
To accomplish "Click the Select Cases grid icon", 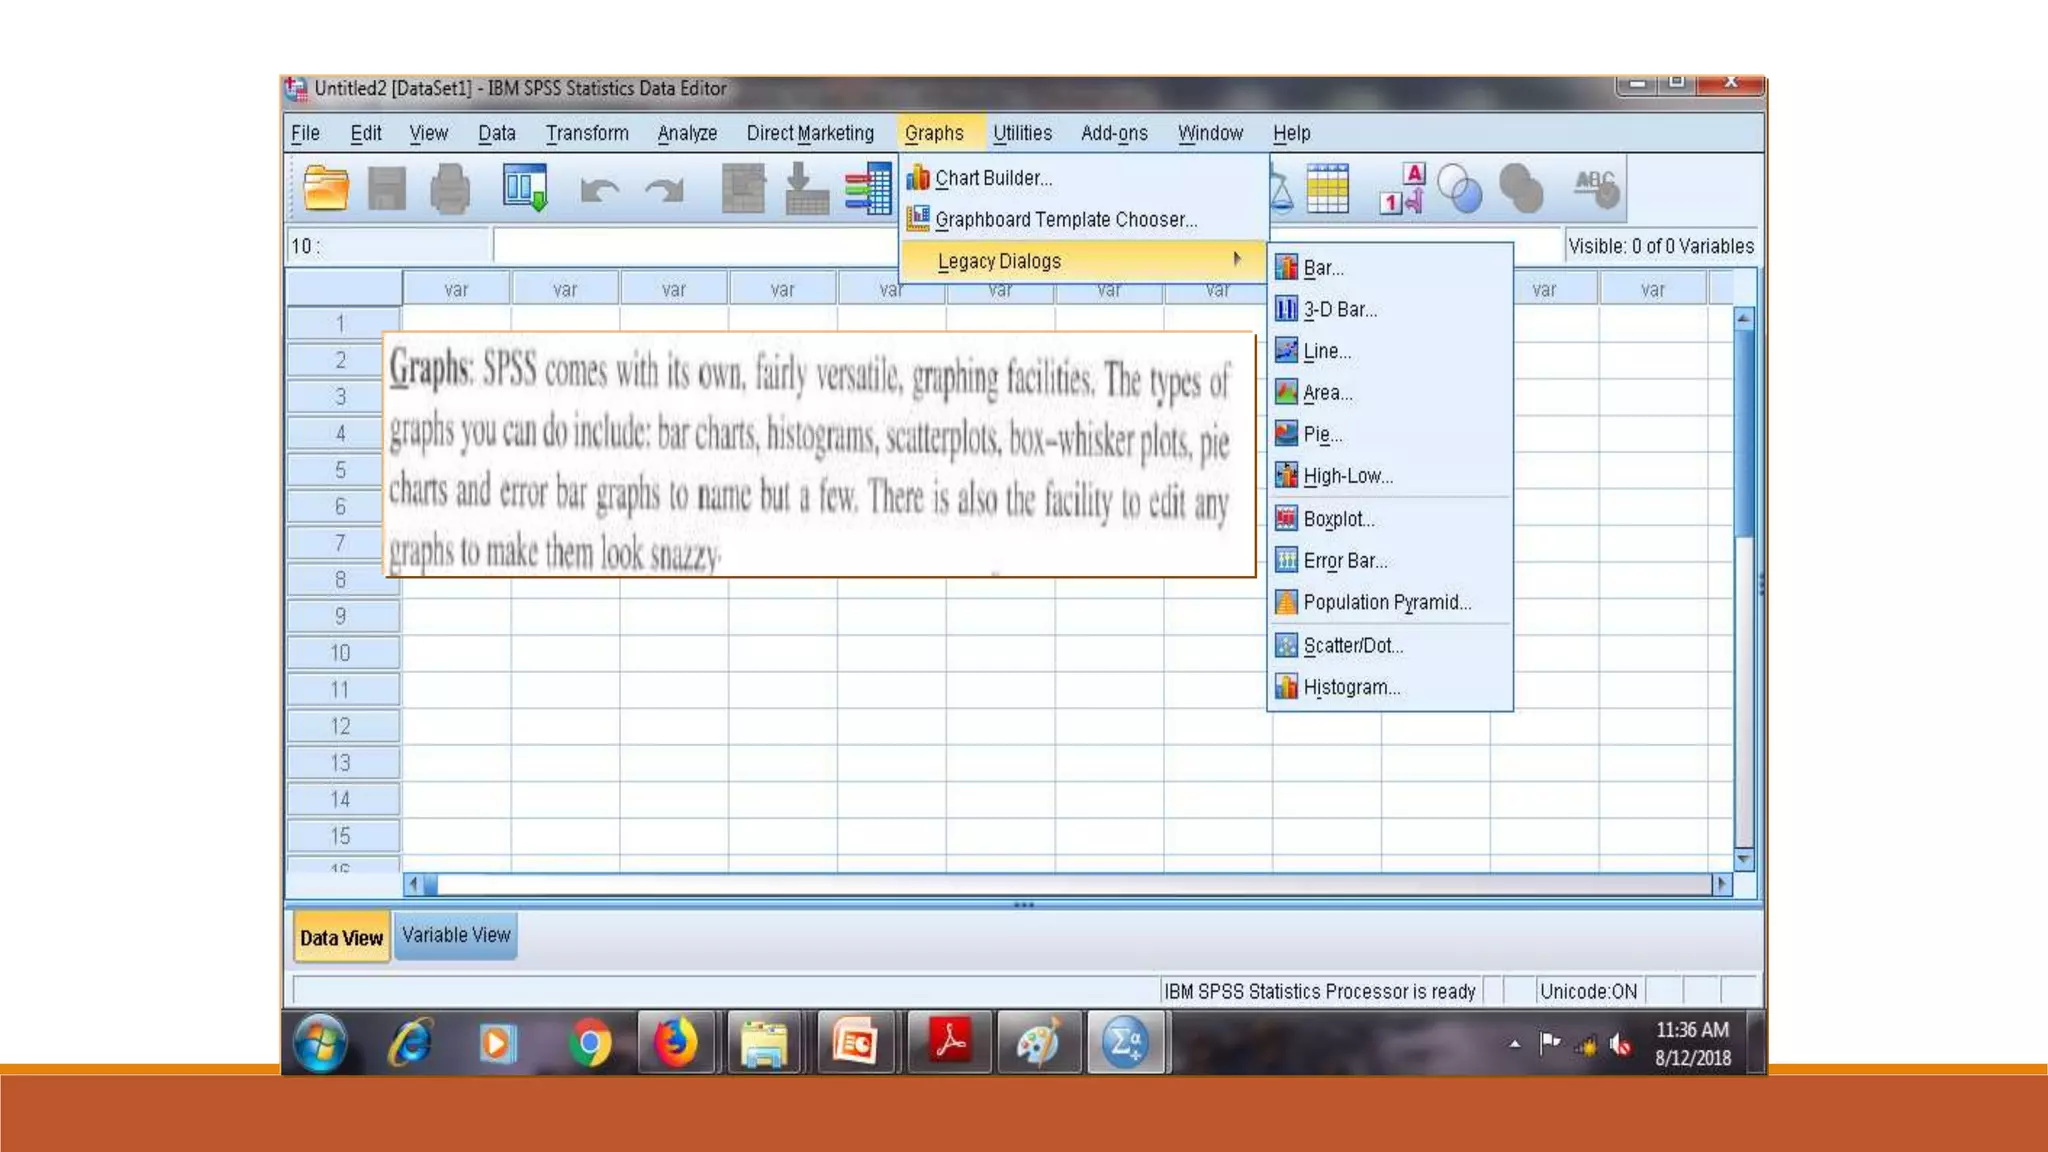I will [x=1327, y=188].
